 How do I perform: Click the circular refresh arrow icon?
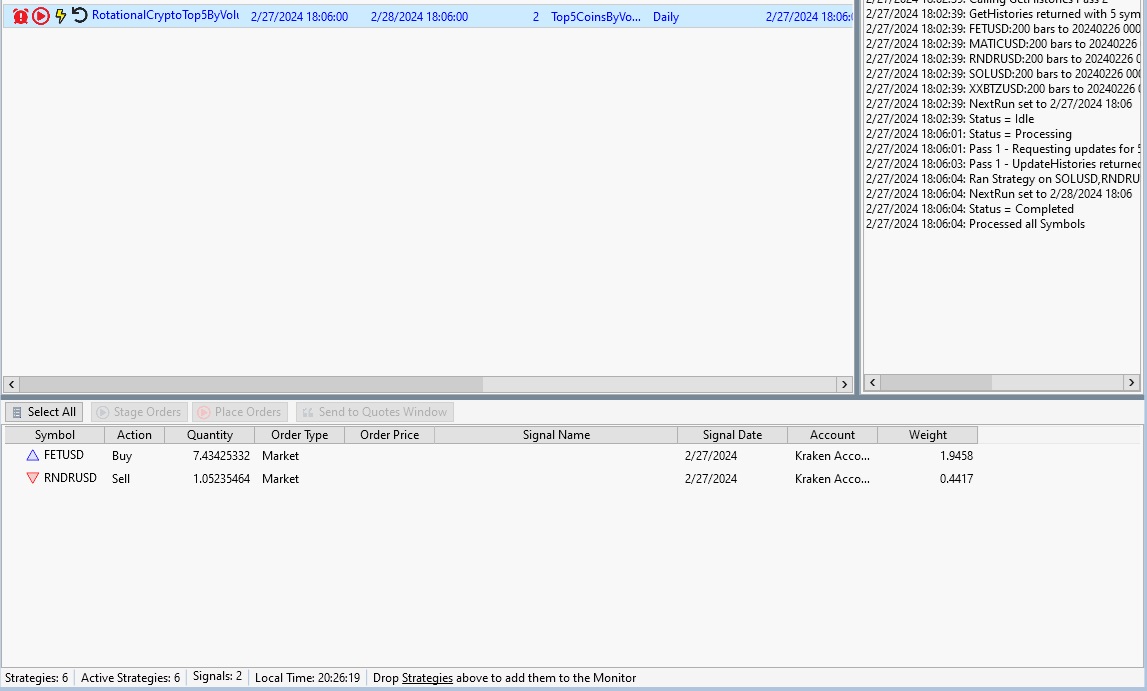80,16
